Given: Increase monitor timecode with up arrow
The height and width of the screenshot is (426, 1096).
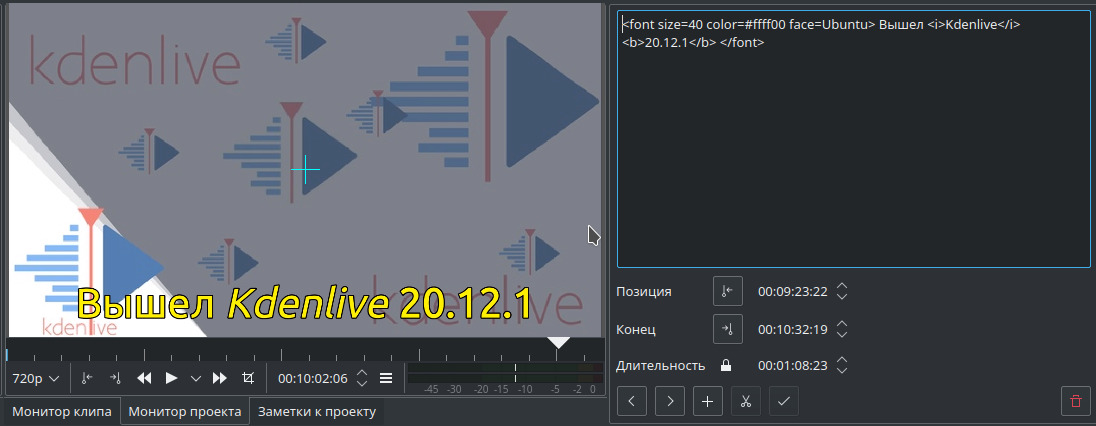Looking at the screenshot, I should tap(361, 374).
